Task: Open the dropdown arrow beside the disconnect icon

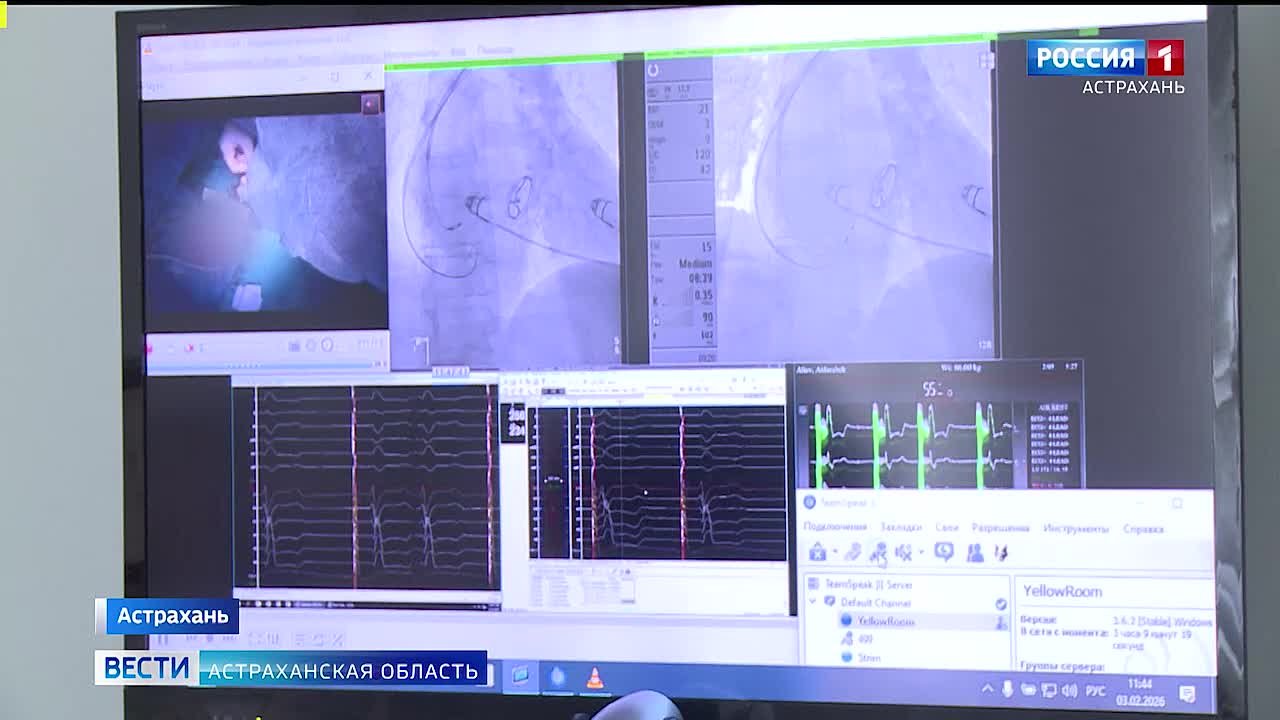Action: click(x=834, y=553)
